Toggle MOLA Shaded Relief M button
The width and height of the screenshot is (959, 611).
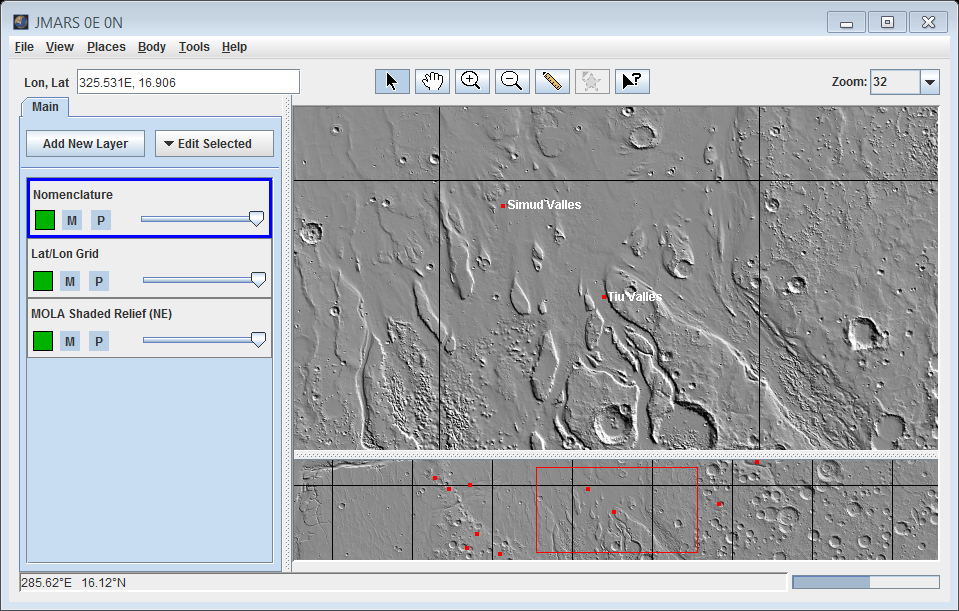70,341
